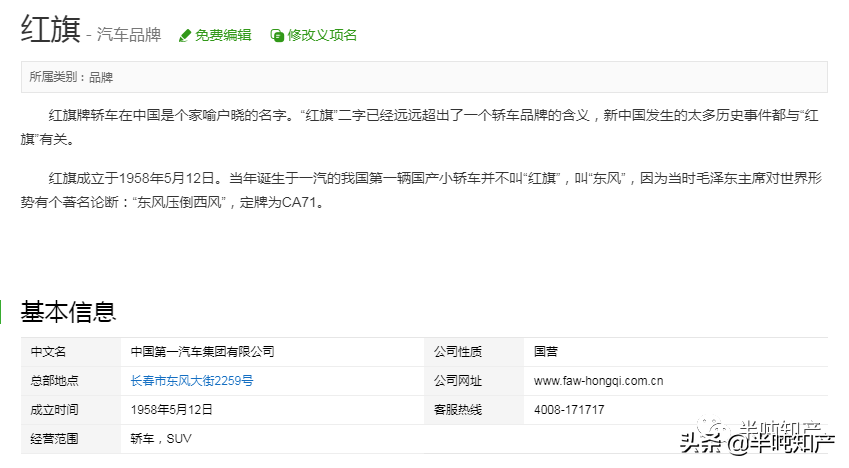Click the 公司性质 label cell
The image size is (849, 468).
[x=474, y=352]
